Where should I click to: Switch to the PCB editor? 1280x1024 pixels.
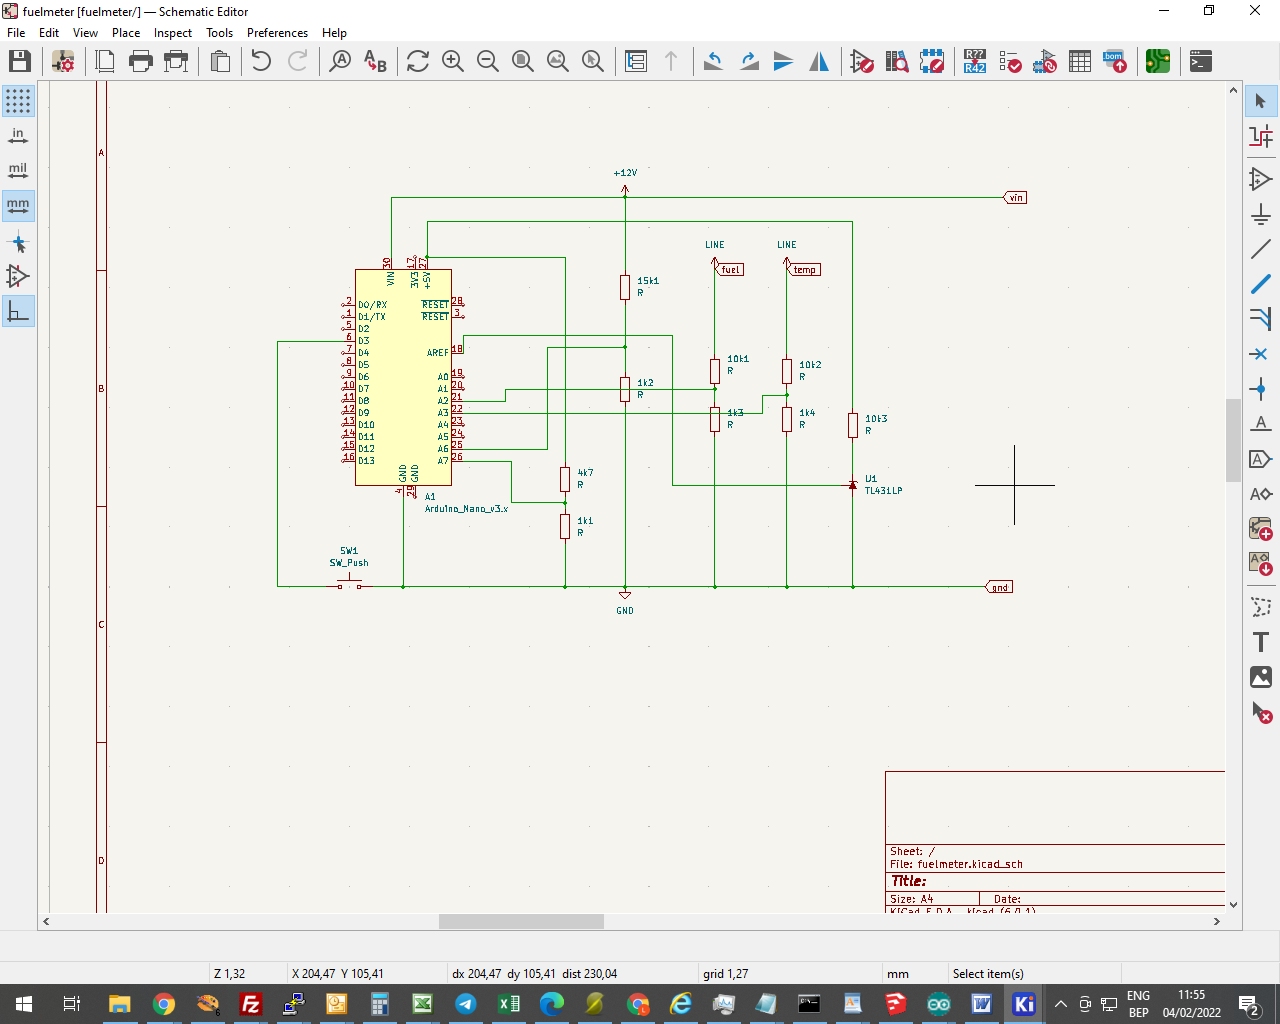coord(1158,61)
